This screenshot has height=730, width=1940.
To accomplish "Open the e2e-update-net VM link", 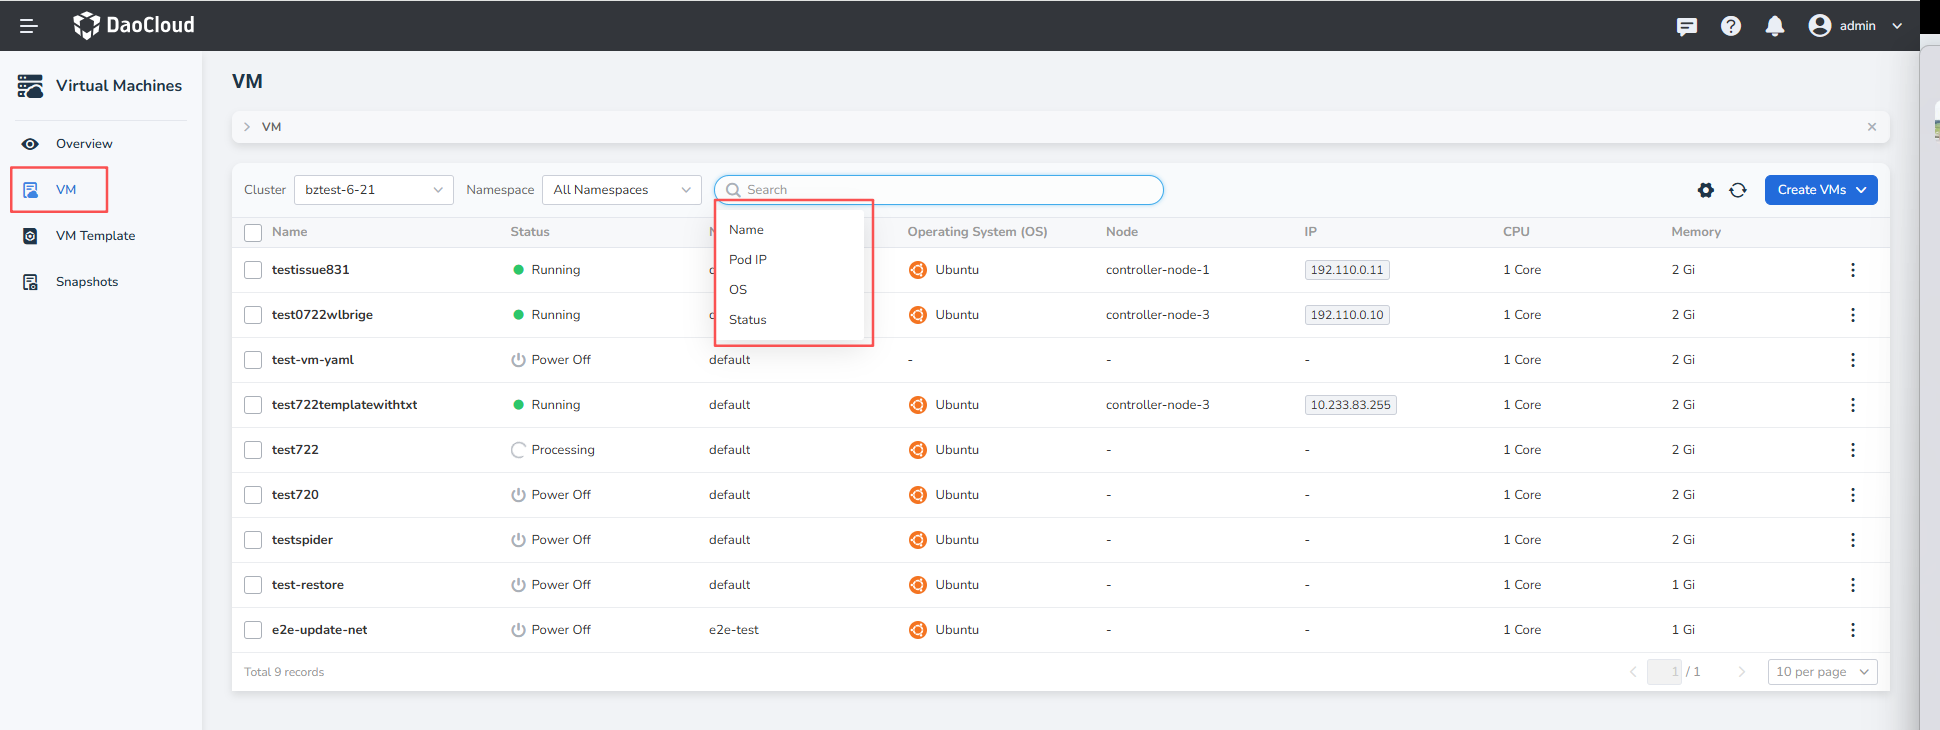I will coord(319,630).
